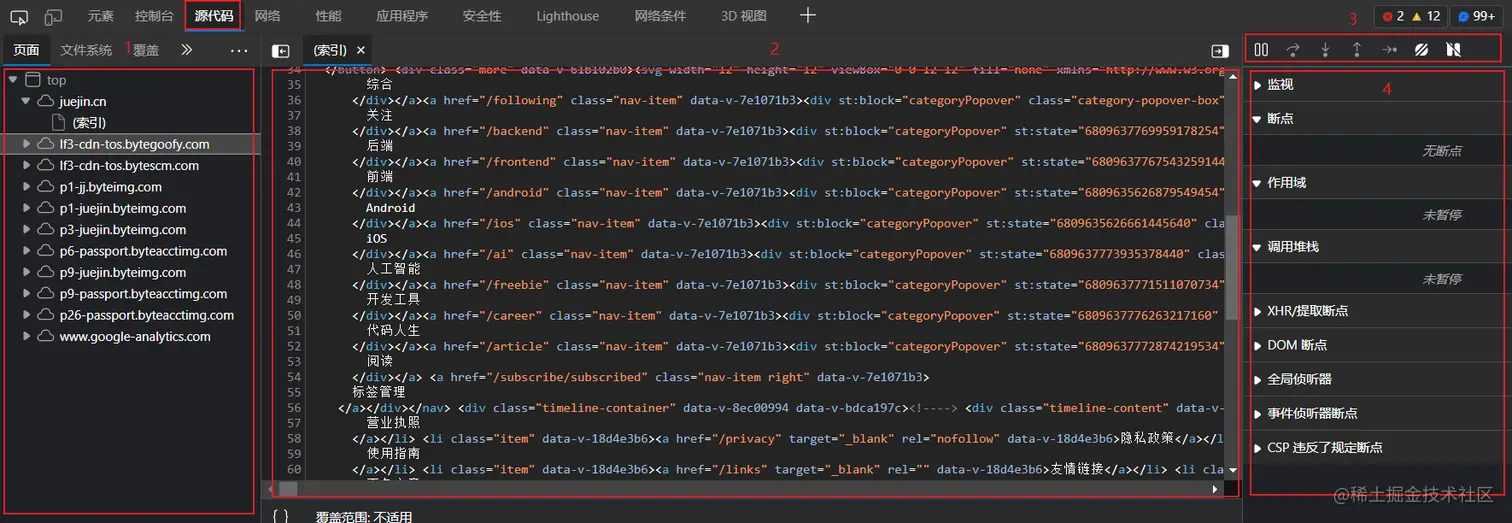Viewport: 1512px width, 523px height.
Task: Open the 3D 视图 tab
Action: [744, 16]
